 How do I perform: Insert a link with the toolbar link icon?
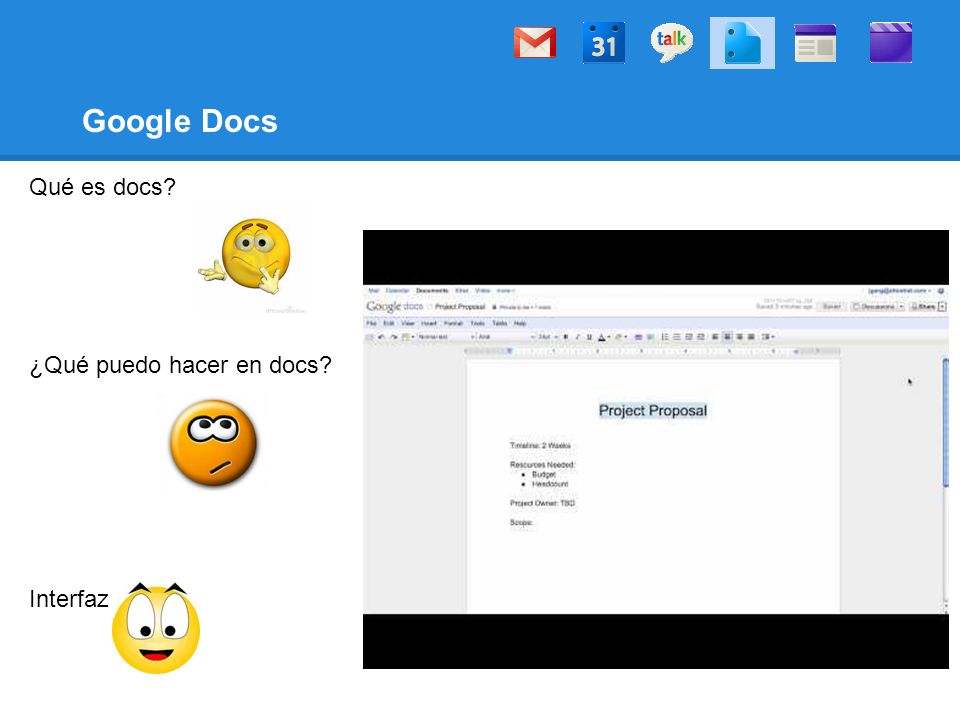click(638, 337)
